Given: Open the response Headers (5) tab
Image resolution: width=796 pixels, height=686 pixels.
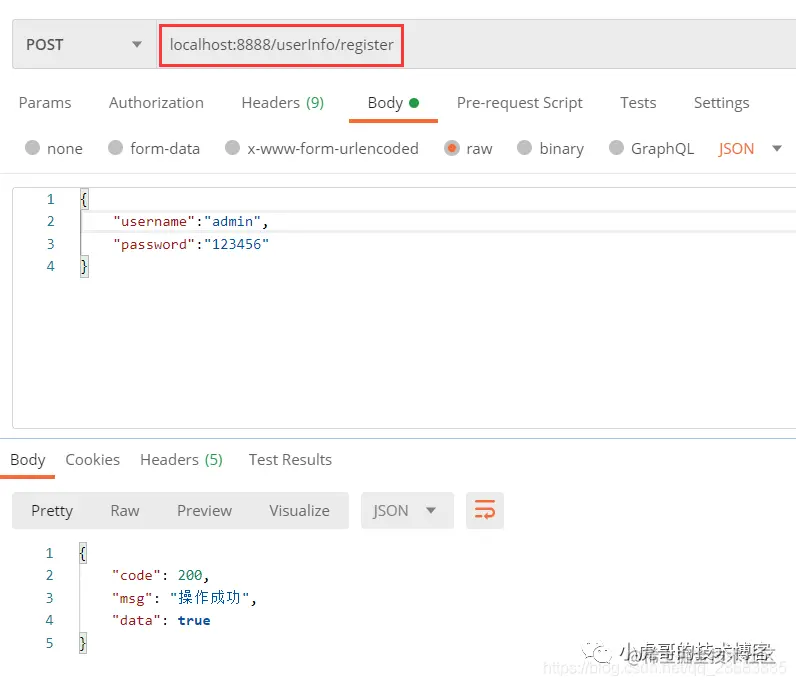Looking at the screenshot, I should [181, 460].
